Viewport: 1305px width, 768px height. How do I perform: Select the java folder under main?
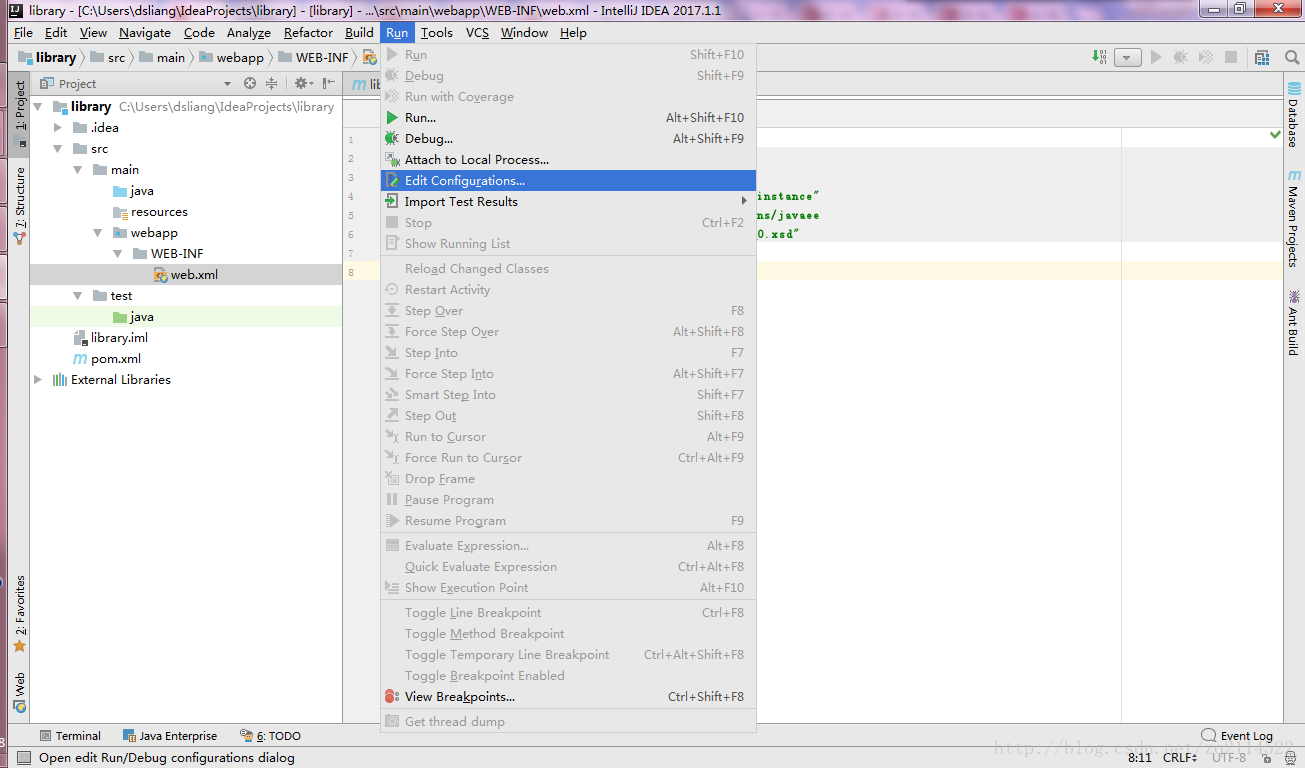132,190
